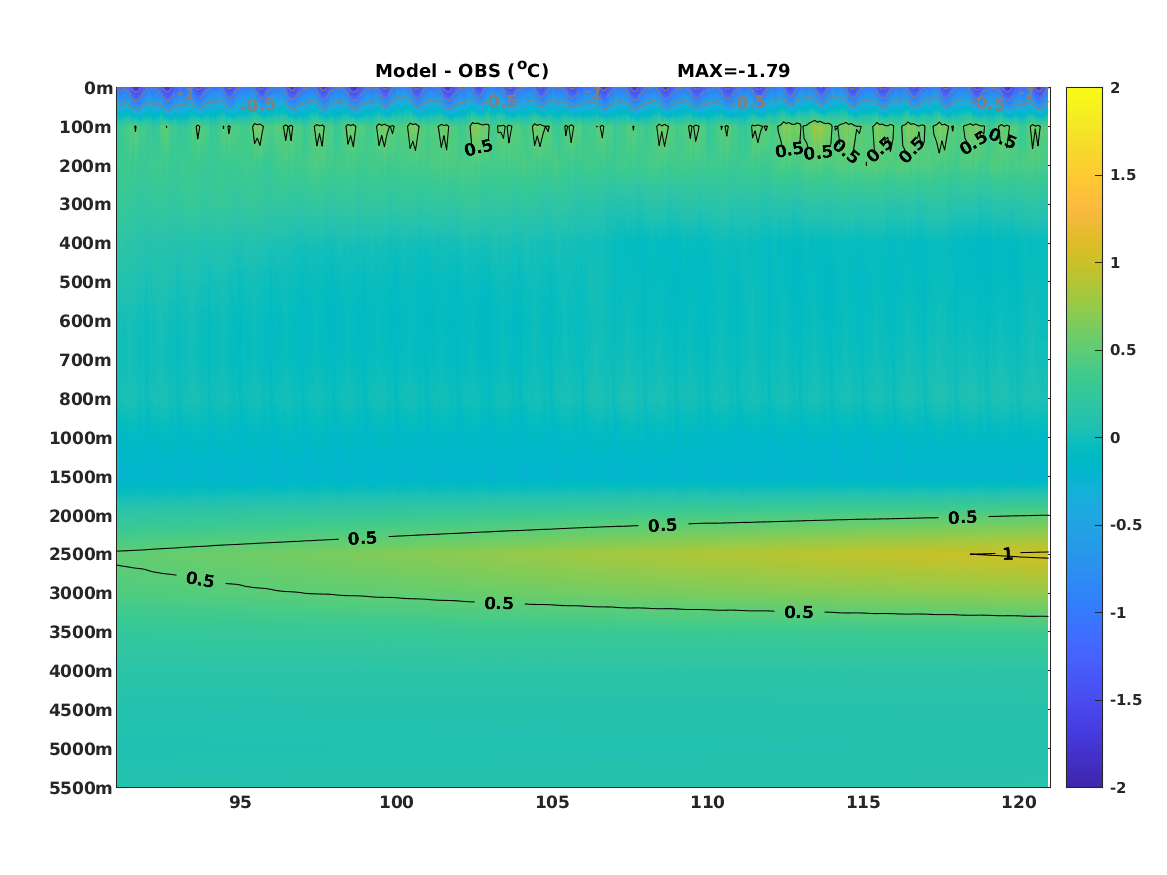1167x875 pixels.
Task: Select the "200m" depth tick label
Action: click(x=86, y=166)
